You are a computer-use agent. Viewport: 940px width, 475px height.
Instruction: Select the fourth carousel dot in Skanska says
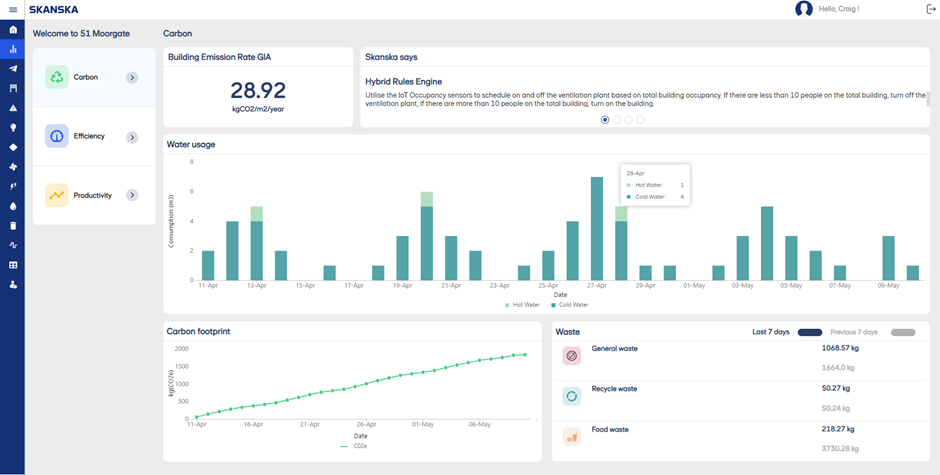(640, 120)
